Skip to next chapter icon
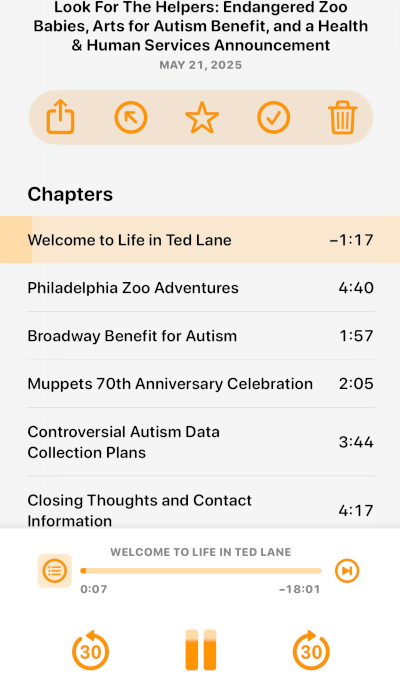Viewport: 400px width, 694px height. pos(347,571)
